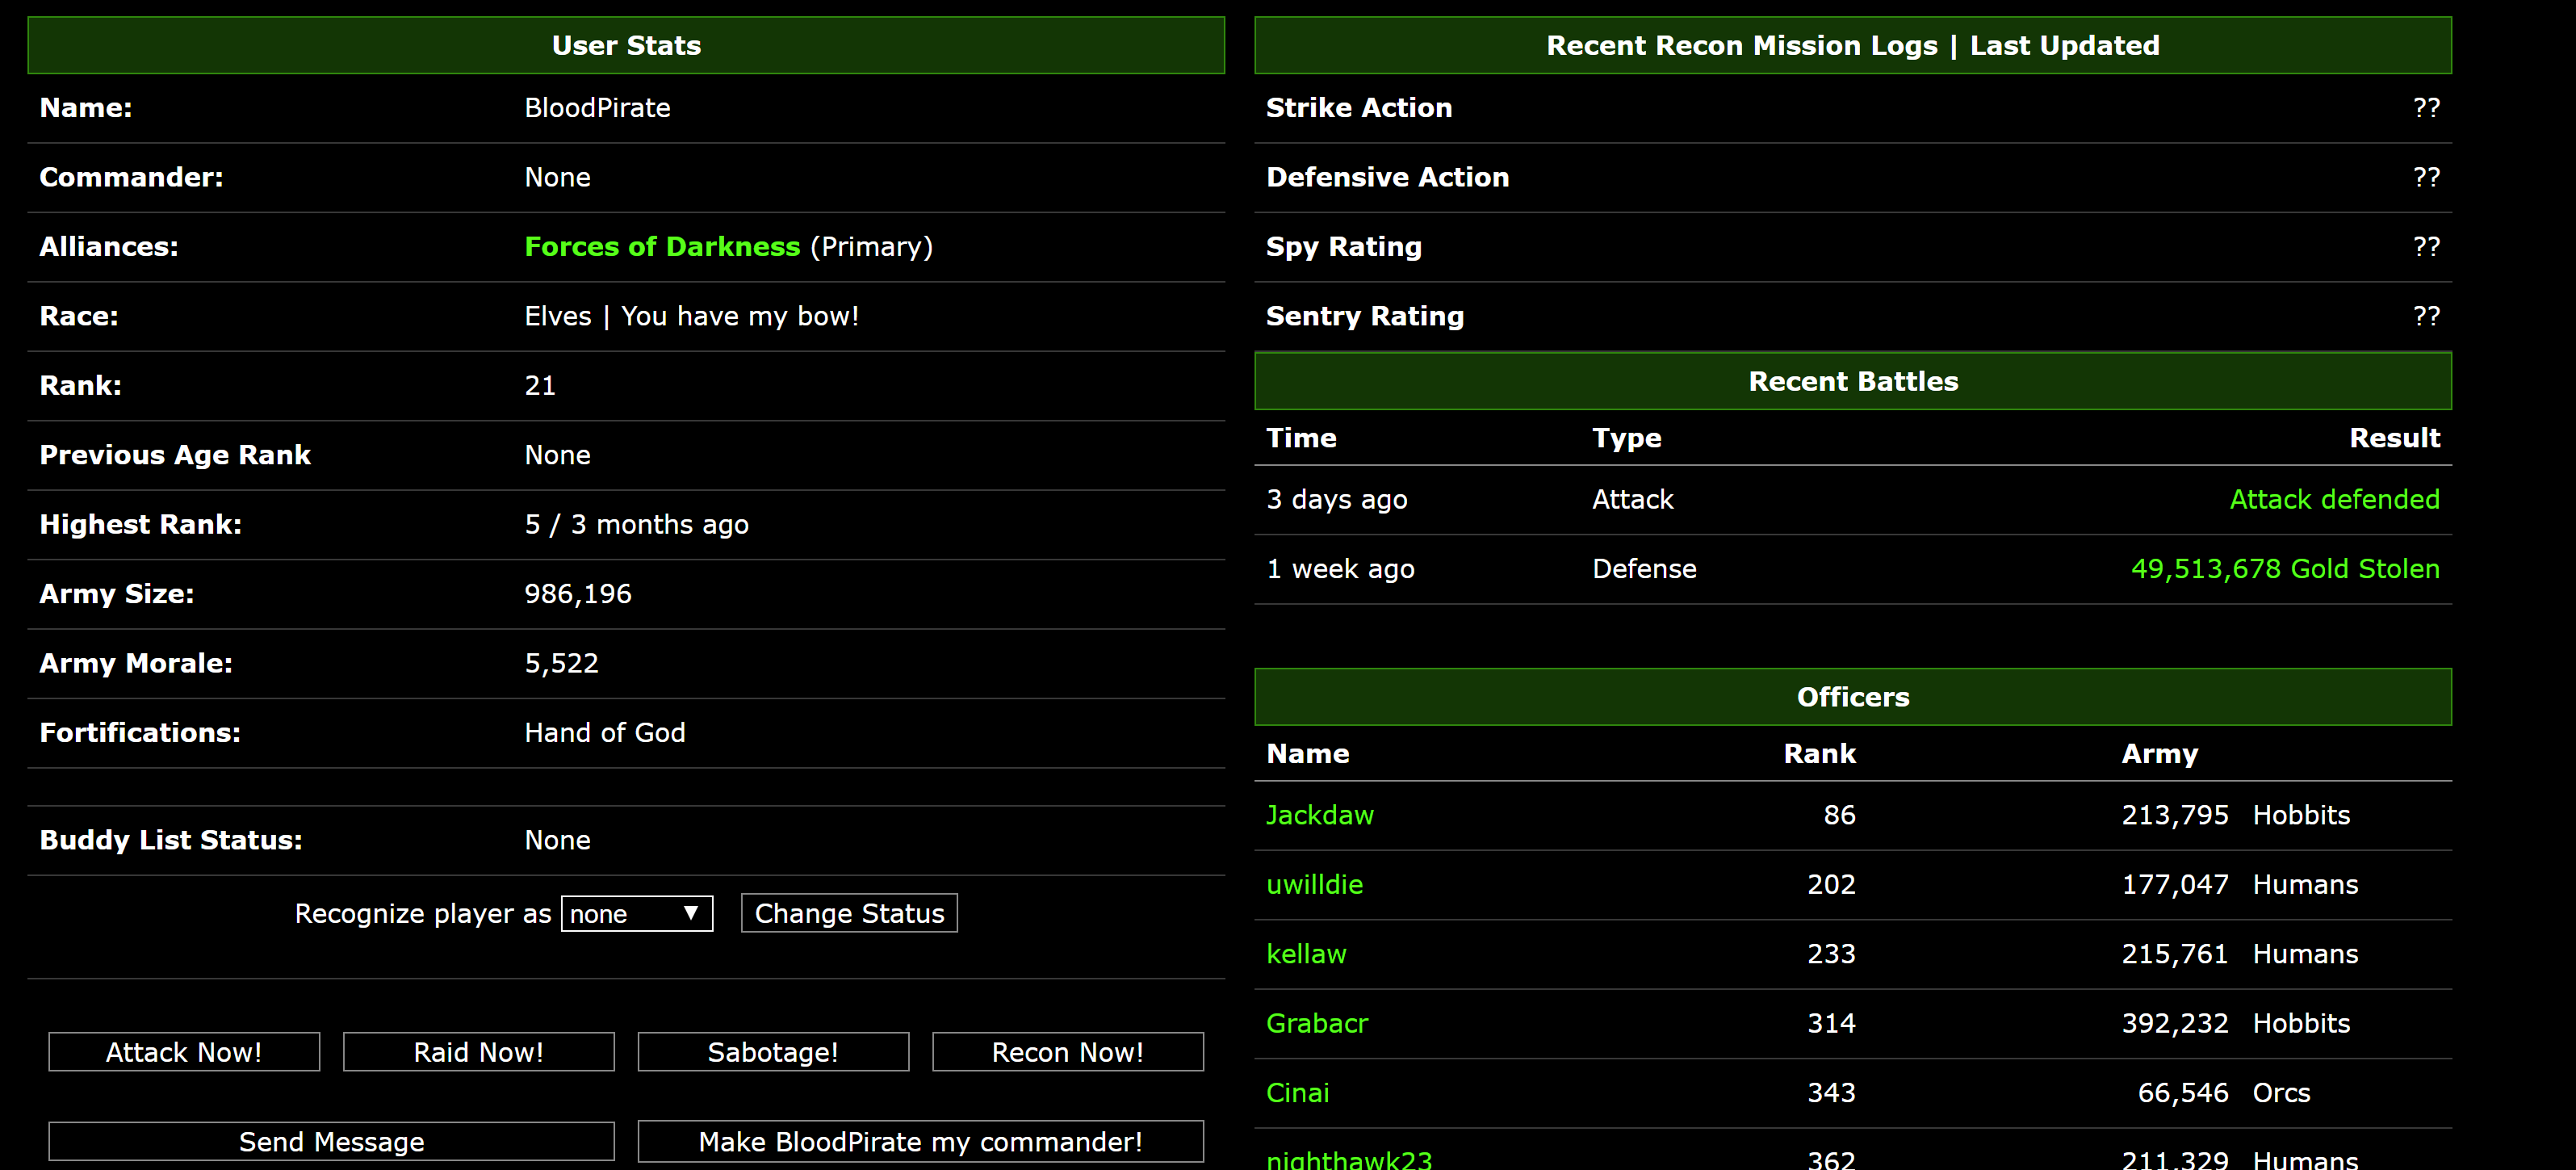Screen dimensions: 2576x1170
Task: Click the name value 'BloodPirate'
Action: click(597, 108)
